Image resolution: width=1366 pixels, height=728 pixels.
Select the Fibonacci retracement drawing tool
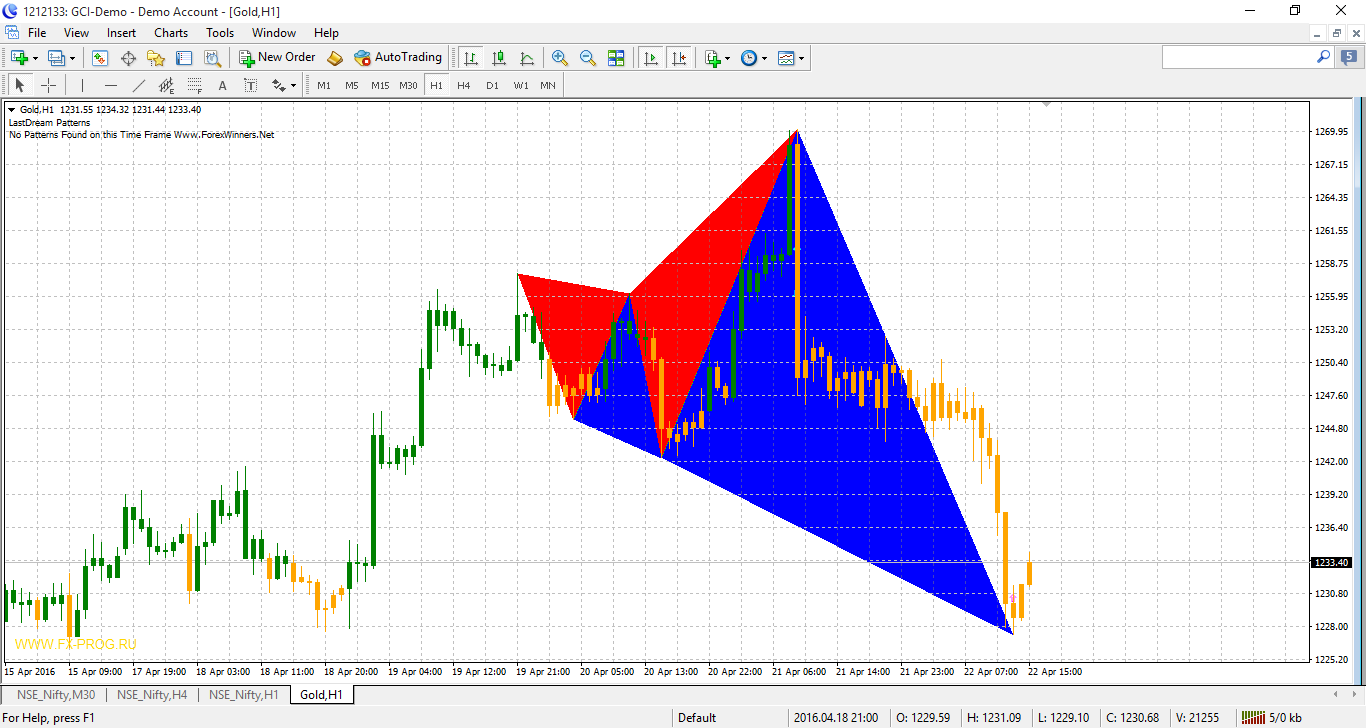[x=193, y=84]
